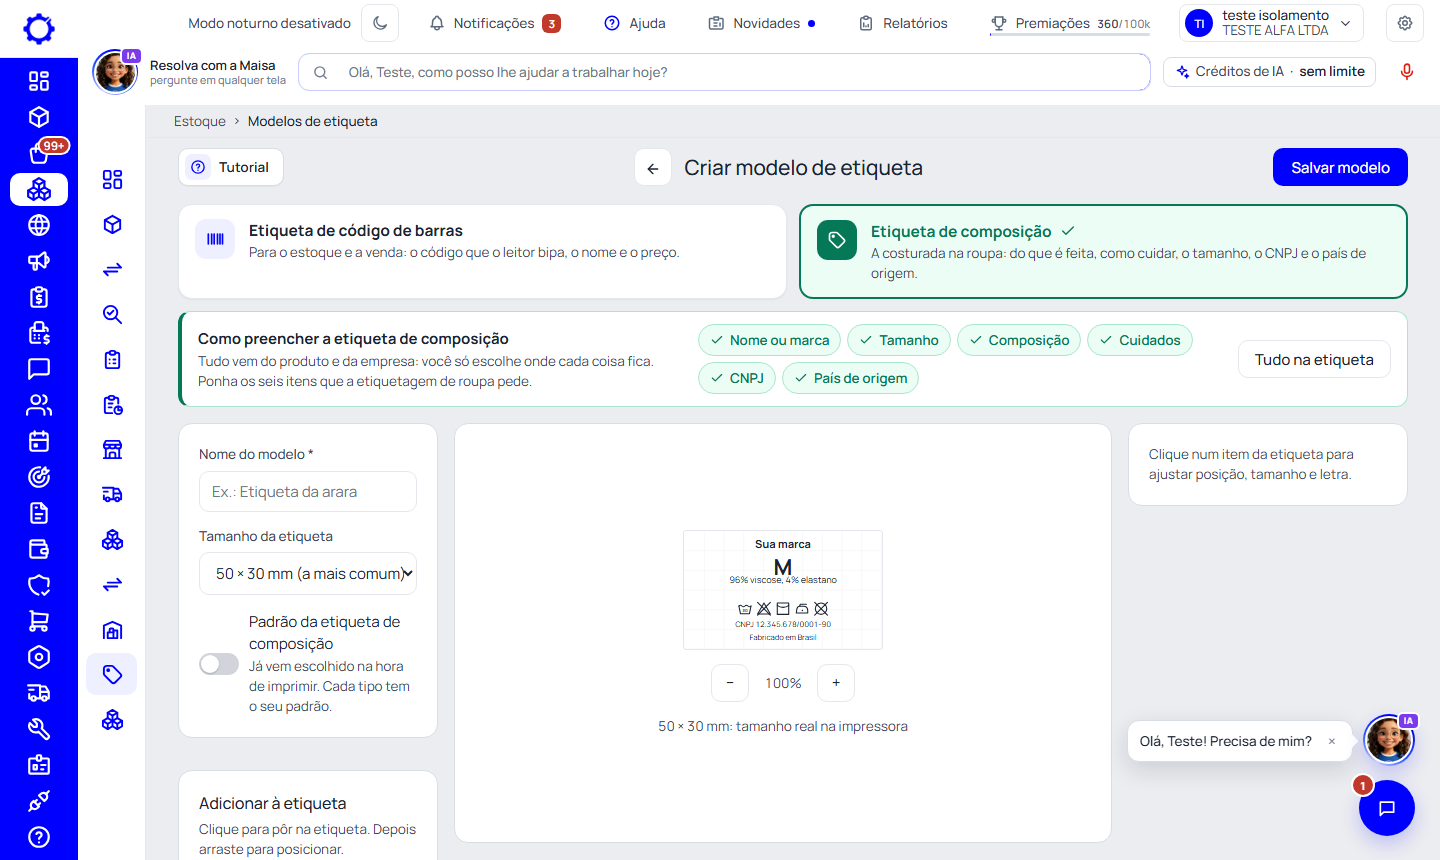Image resolution: width=1440 pixels, height=860 pixels.
Task: Increase label preview zoom with plus button
Action: point(836,683)
